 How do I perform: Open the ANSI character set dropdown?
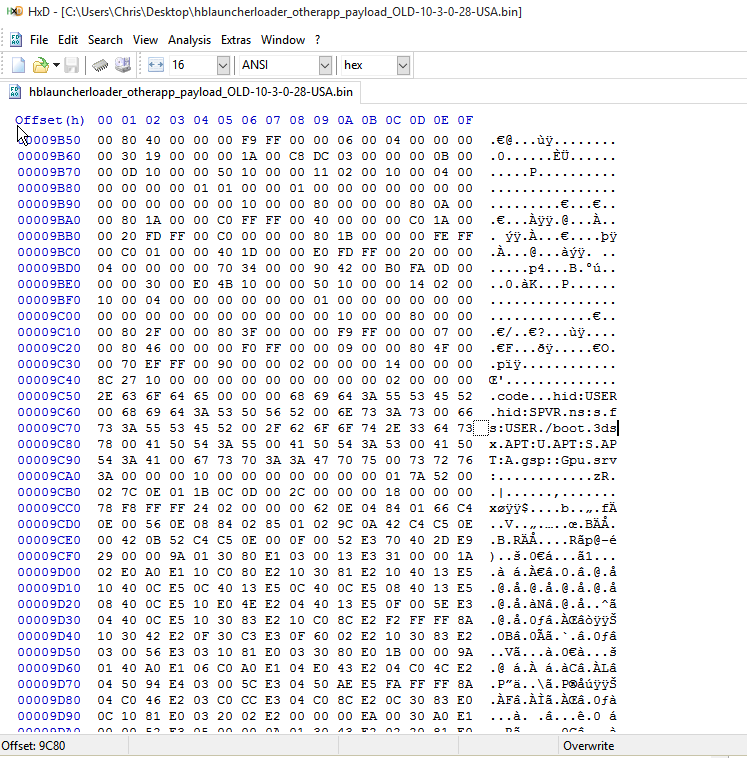pyautogui.click(x=286, y=65)
